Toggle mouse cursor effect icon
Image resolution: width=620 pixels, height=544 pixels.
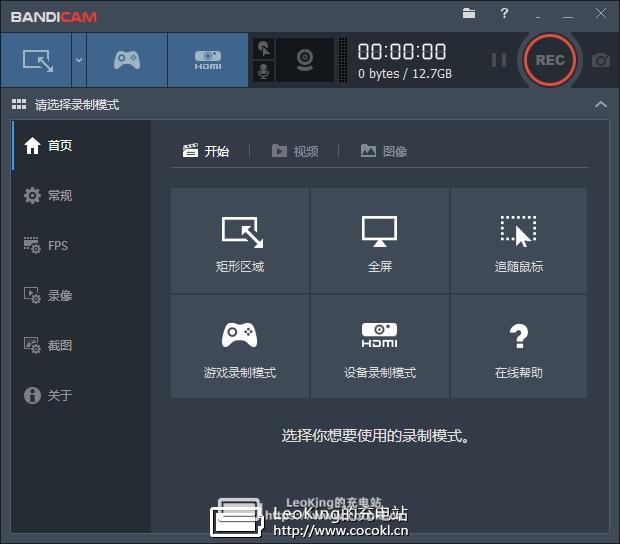264,49
